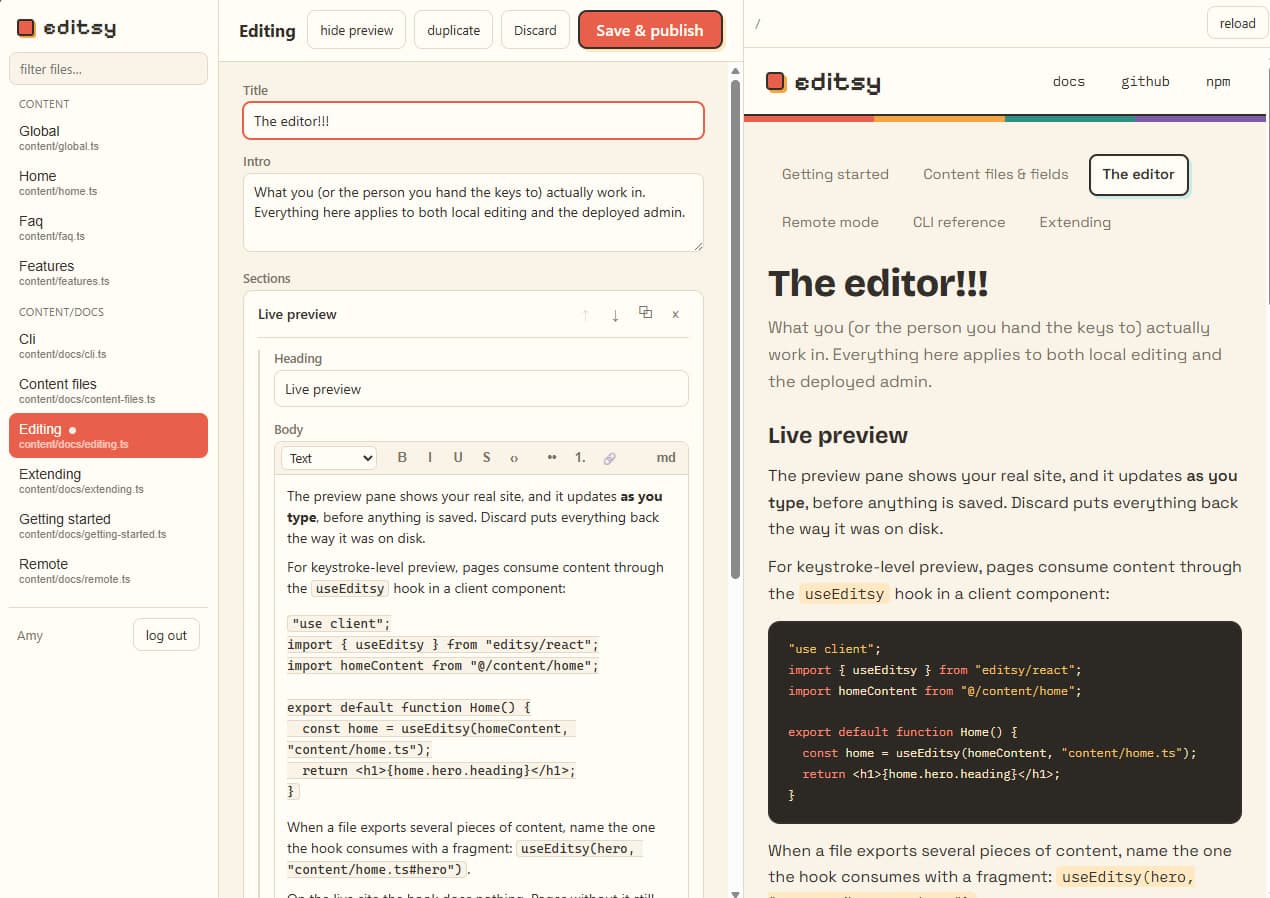
Task: Open the Features content file
Action: coord(108,273)
